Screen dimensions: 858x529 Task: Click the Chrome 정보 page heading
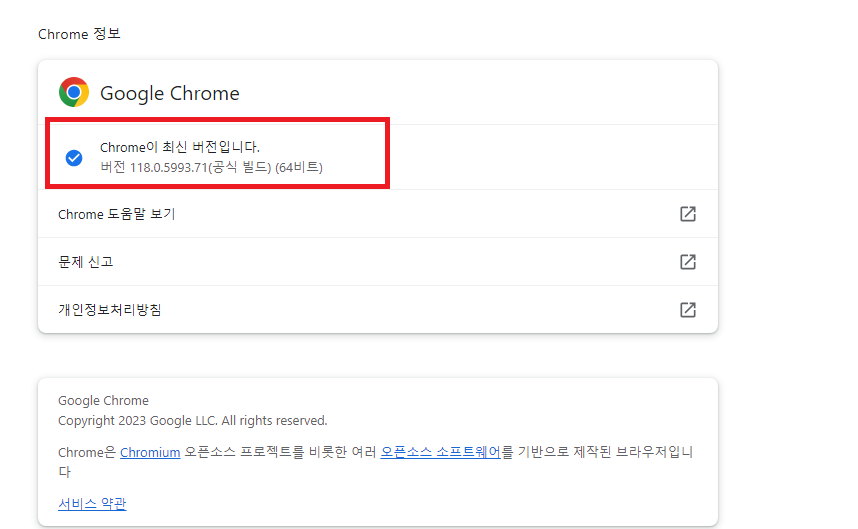(79, 34)
